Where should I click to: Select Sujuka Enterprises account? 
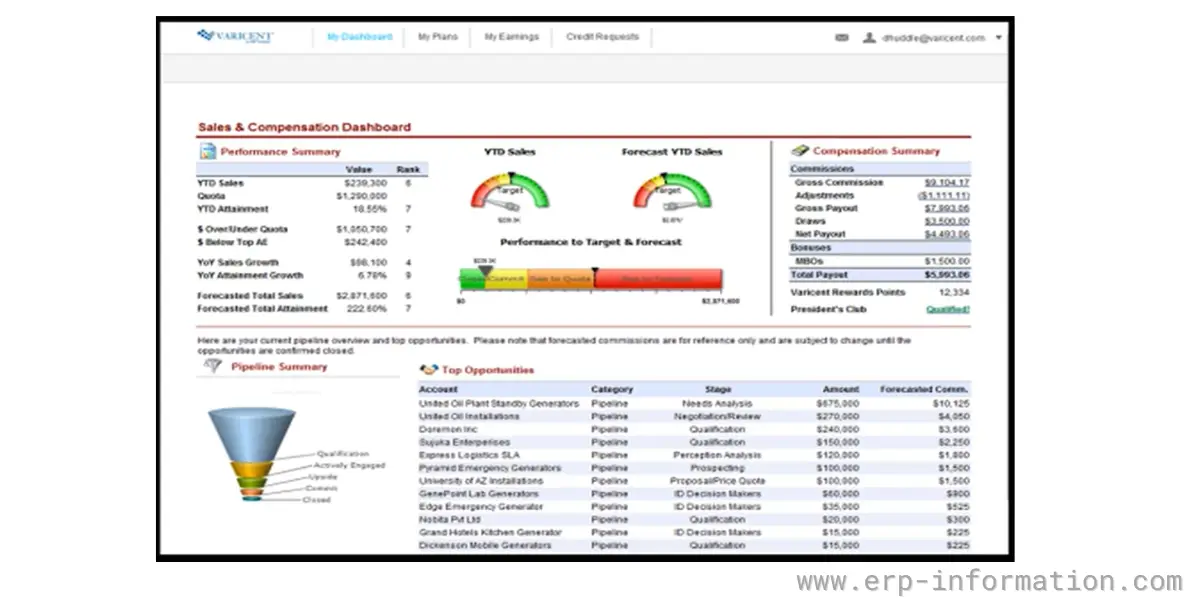(x=464, y=442)
